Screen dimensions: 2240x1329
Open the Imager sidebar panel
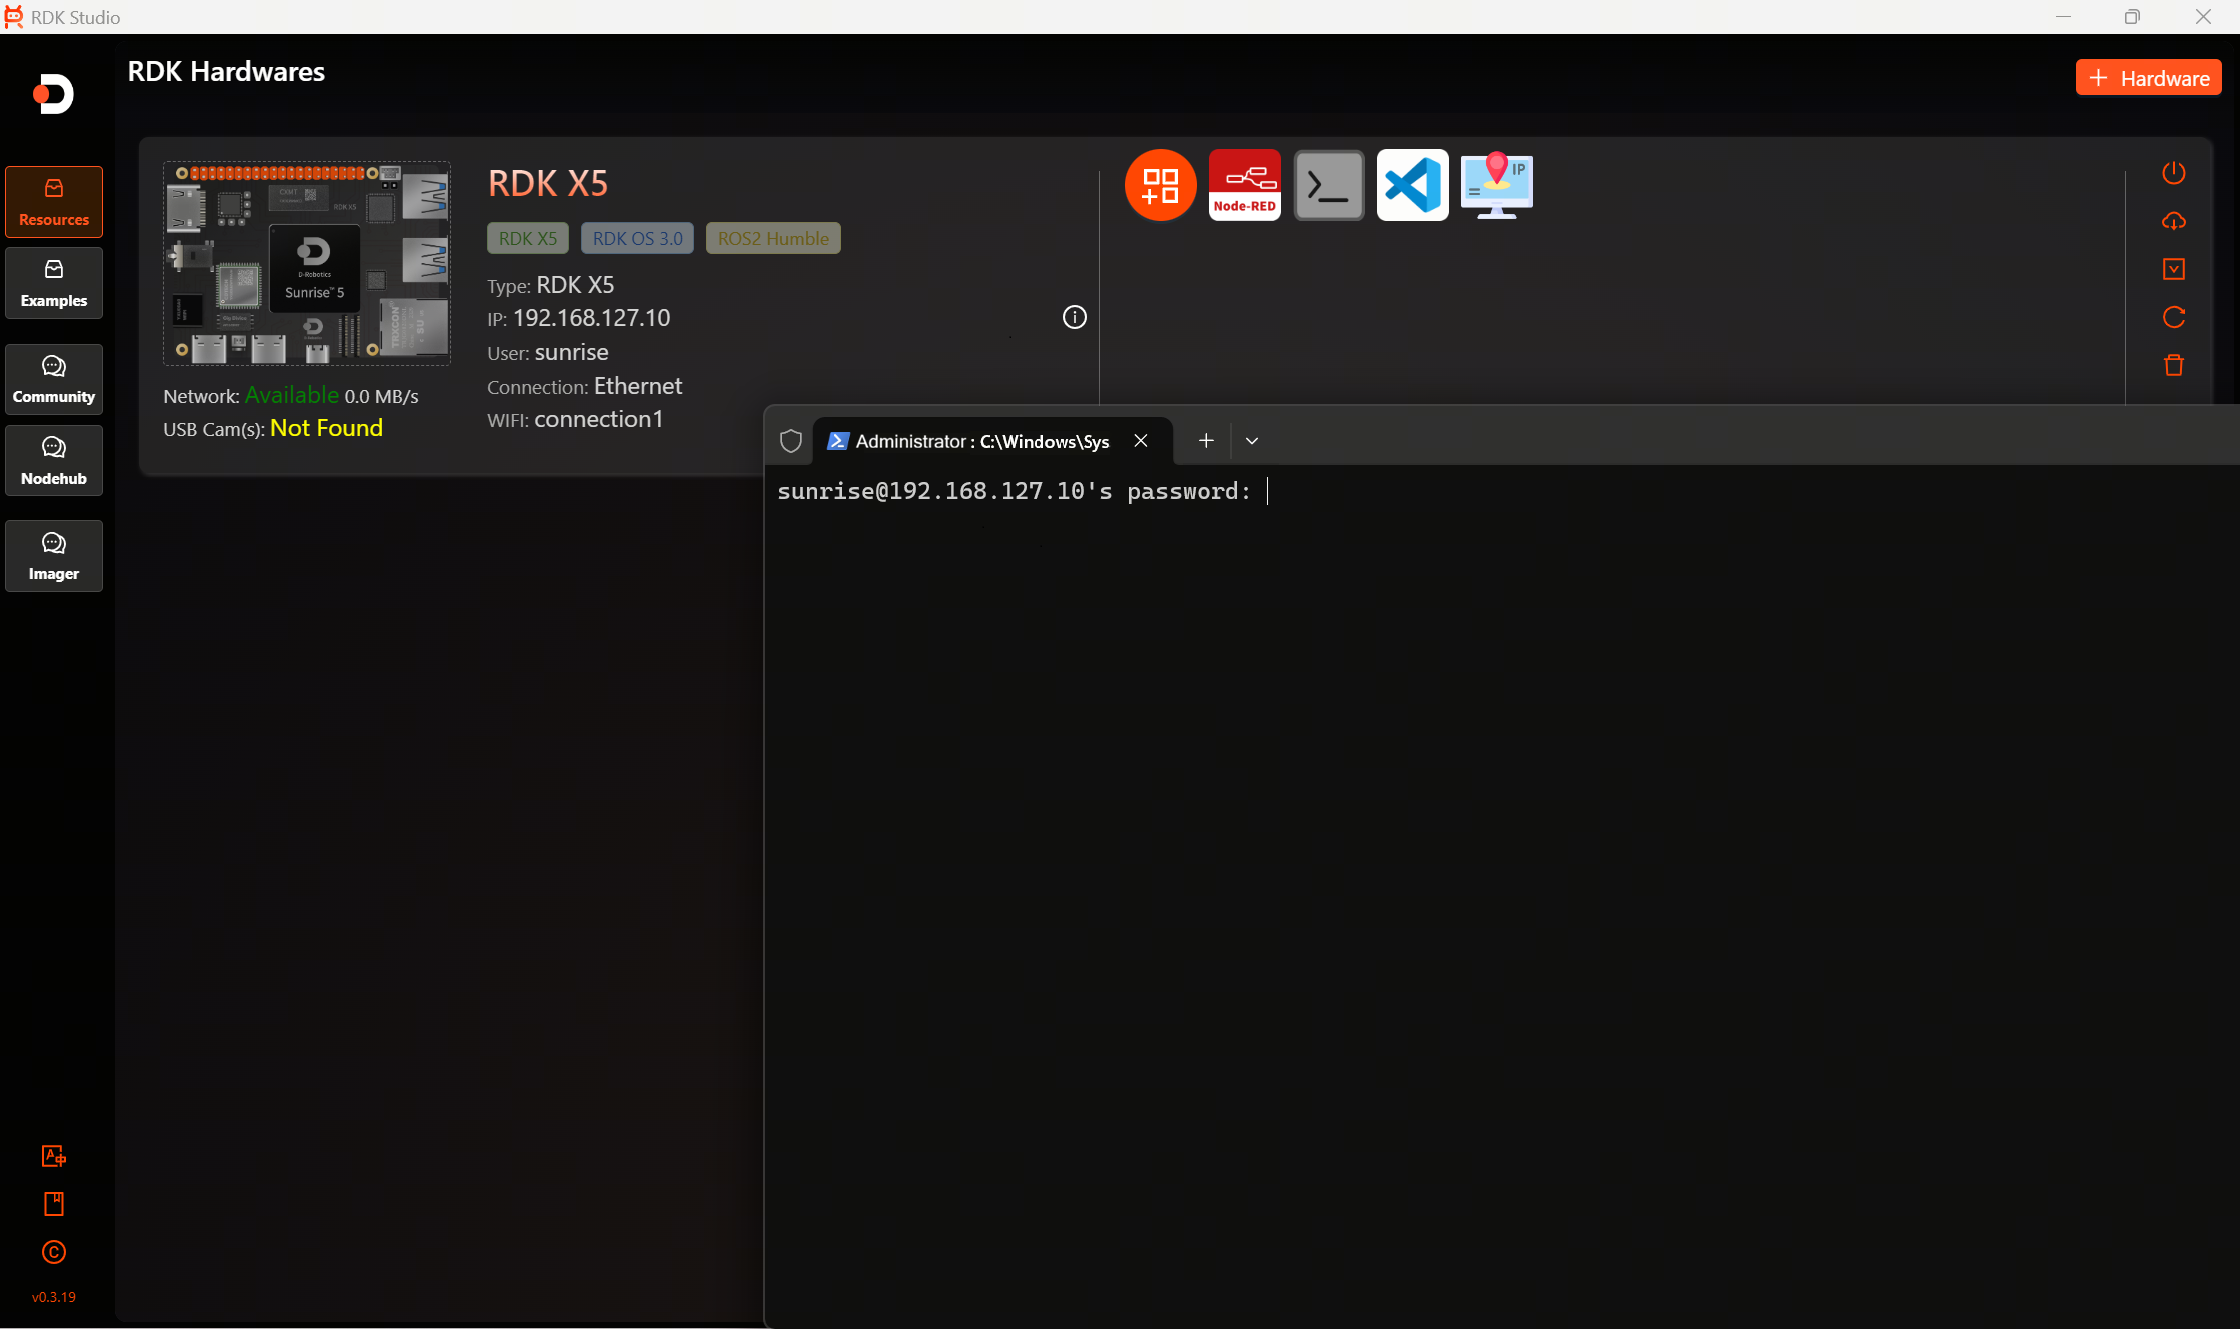point(53,556)
